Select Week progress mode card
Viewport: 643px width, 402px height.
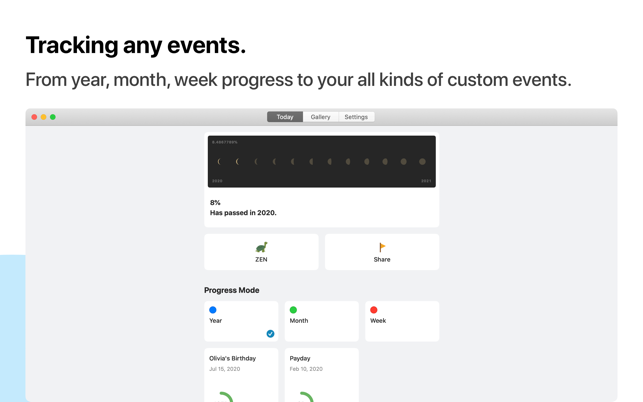pyautogui.click(x=402, y=322)
